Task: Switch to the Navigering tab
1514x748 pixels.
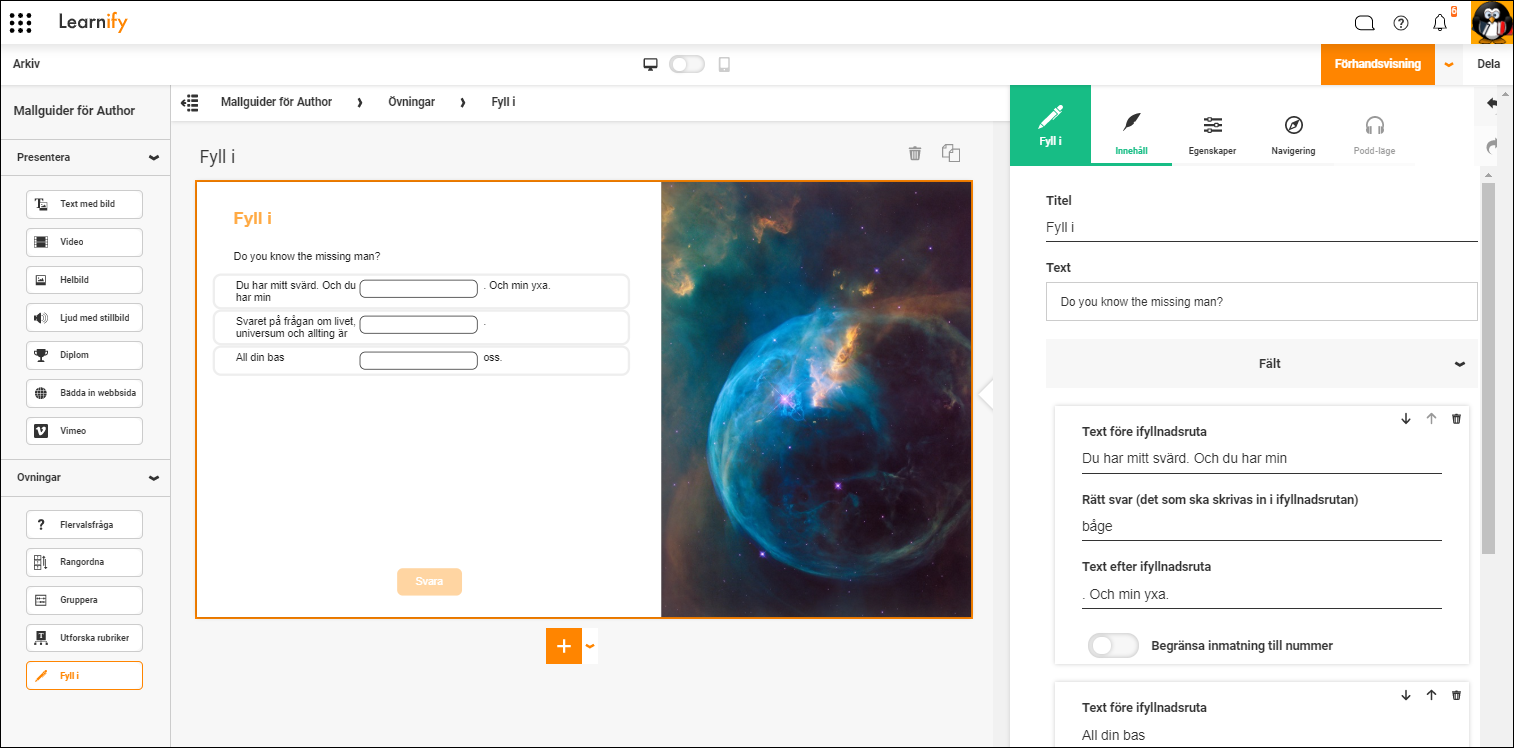Action: [1293, 135]
